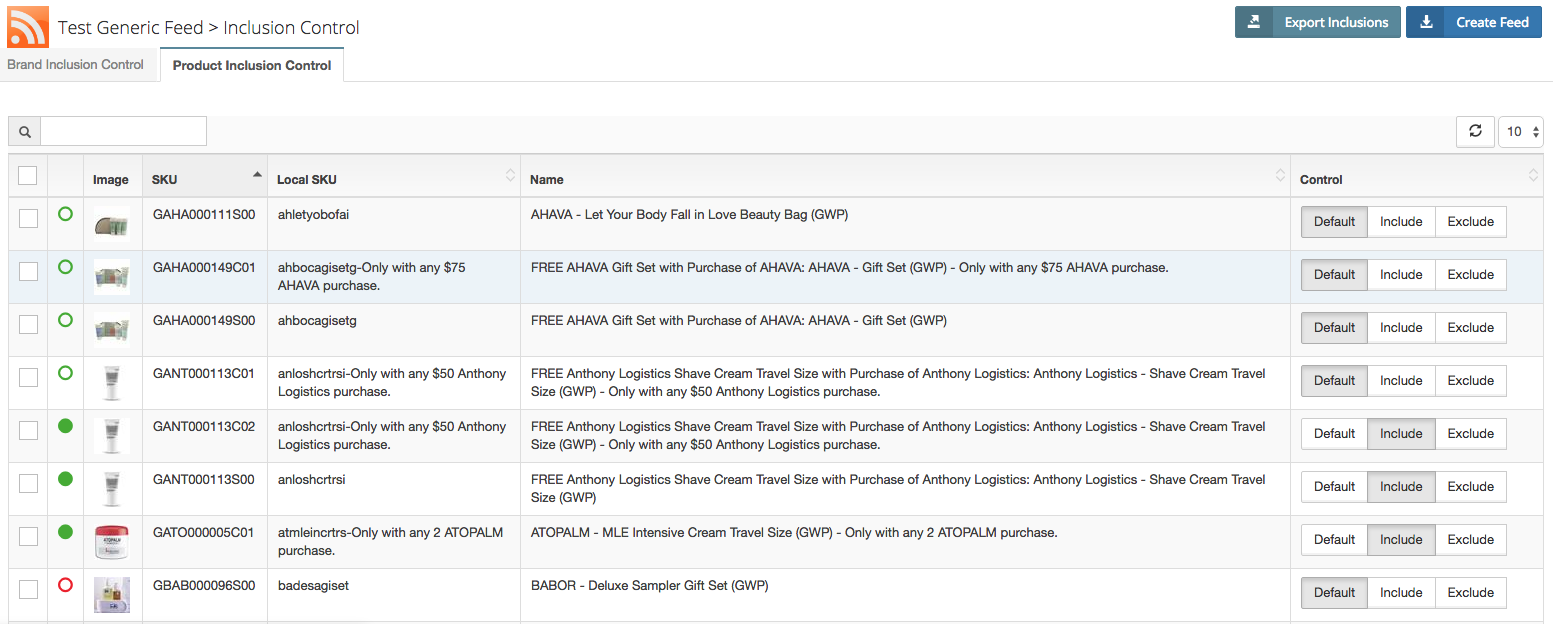1553x624 pixels.
Task: Set GANT000113S00 control to Exclude
Action: 1471,487
